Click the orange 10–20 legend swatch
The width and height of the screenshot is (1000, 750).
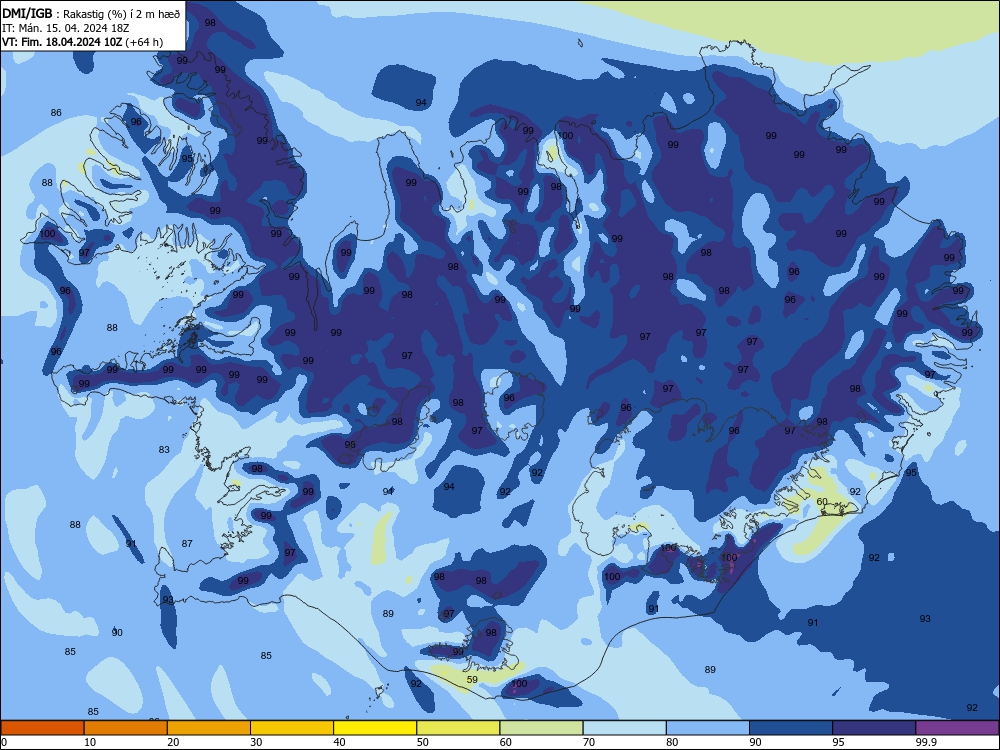click(126, 728)
